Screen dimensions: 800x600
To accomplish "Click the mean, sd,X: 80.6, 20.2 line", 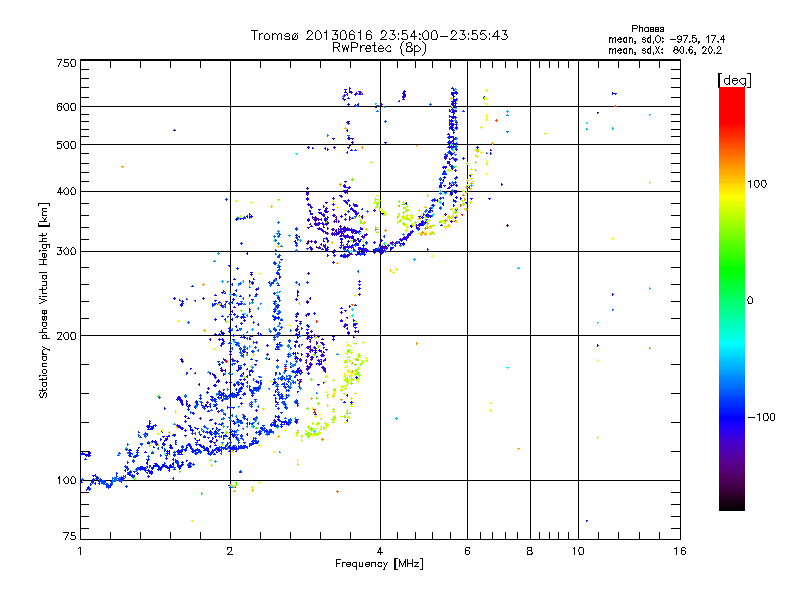I will pyautogui.click(x=665, y=51).
